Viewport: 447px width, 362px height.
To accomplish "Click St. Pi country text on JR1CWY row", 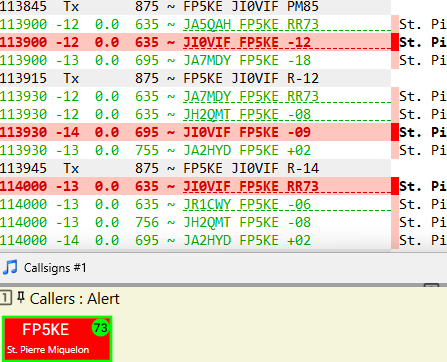I will click(x=423, y=204).
